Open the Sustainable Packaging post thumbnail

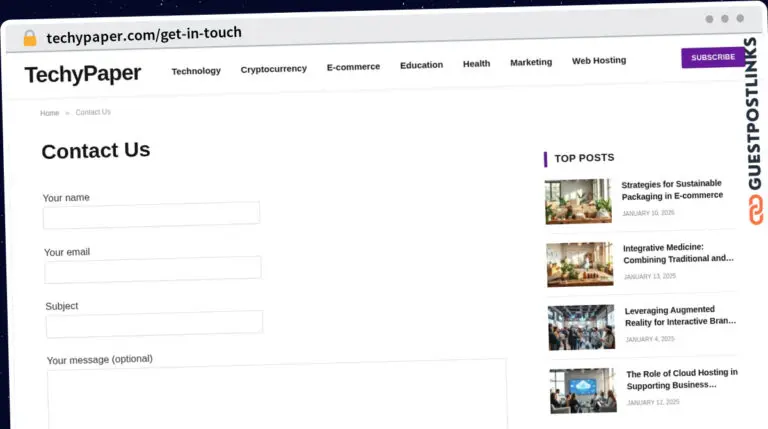tap(578, 201)
